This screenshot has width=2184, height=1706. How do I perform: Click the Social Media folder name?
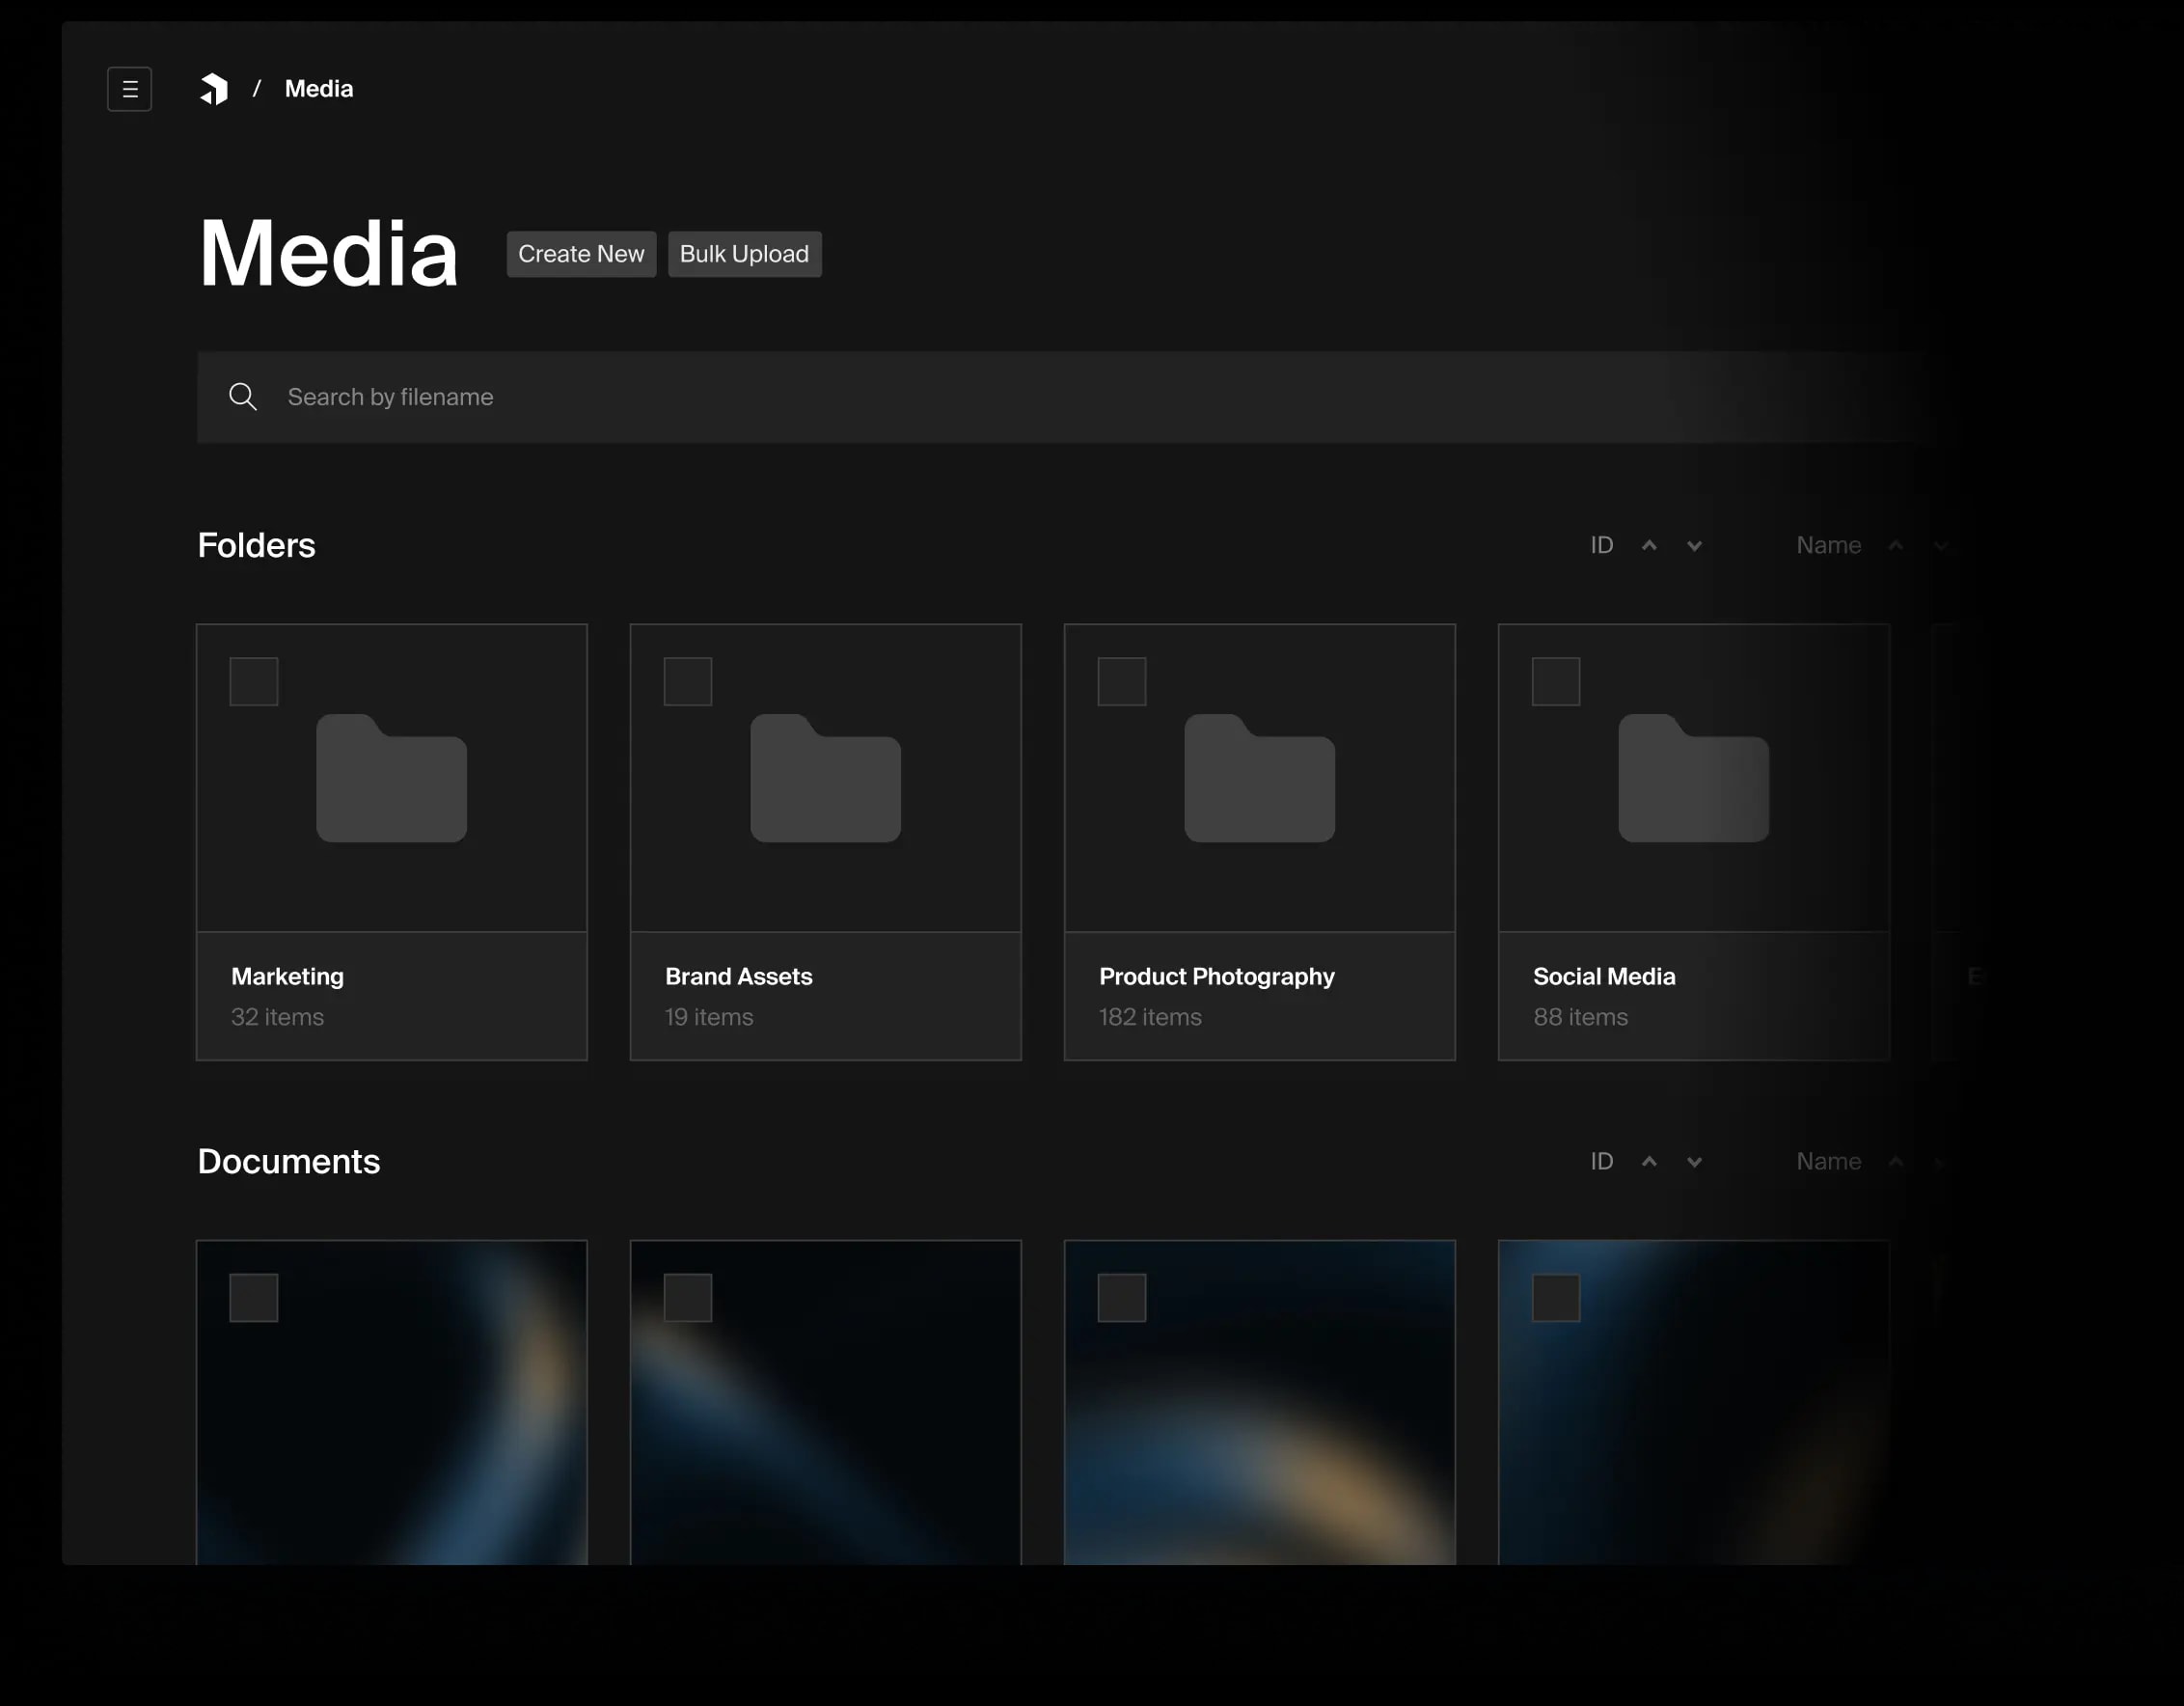coord(1604,976)
